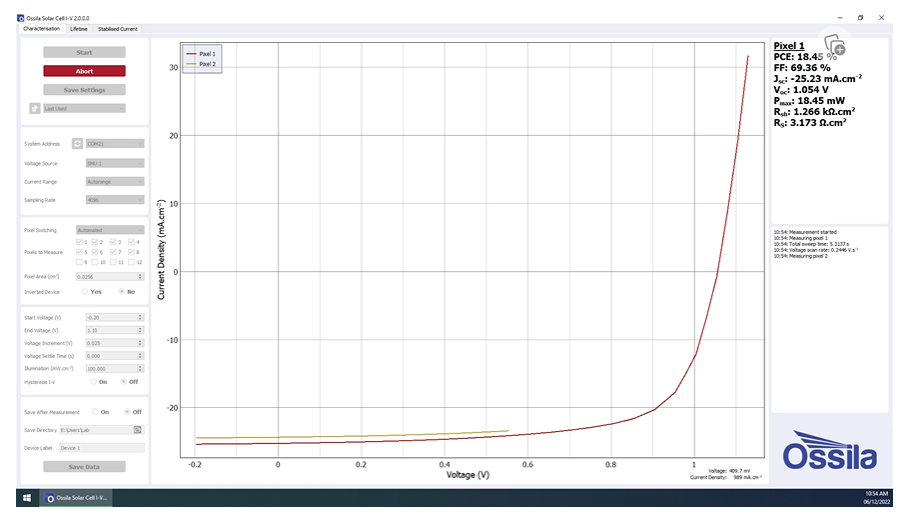Screen dimensions: 914x516
Task: Open the Current Range Autorange dropdown
Action: (115, 182)
